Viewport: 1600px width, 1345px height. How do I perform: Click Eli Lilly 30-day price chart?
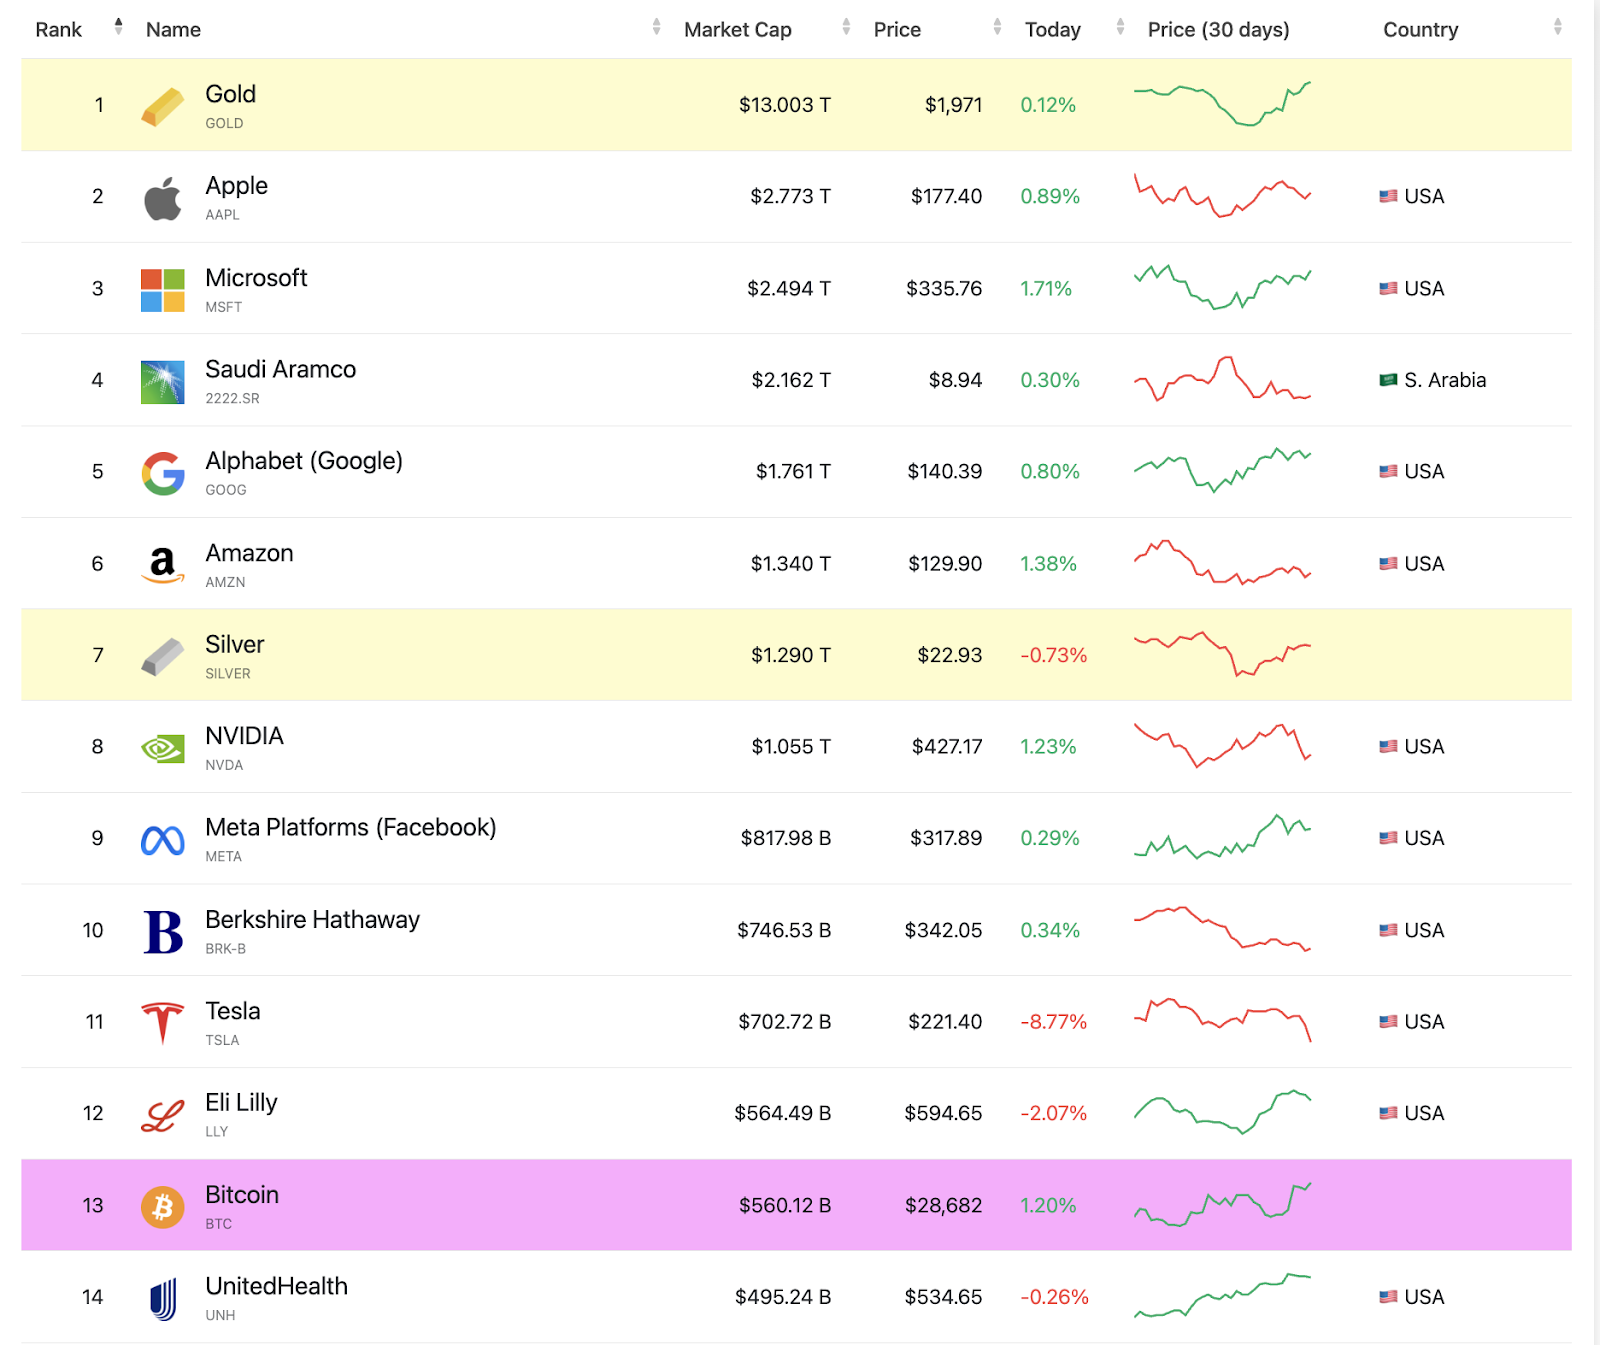(1222, 1112)
